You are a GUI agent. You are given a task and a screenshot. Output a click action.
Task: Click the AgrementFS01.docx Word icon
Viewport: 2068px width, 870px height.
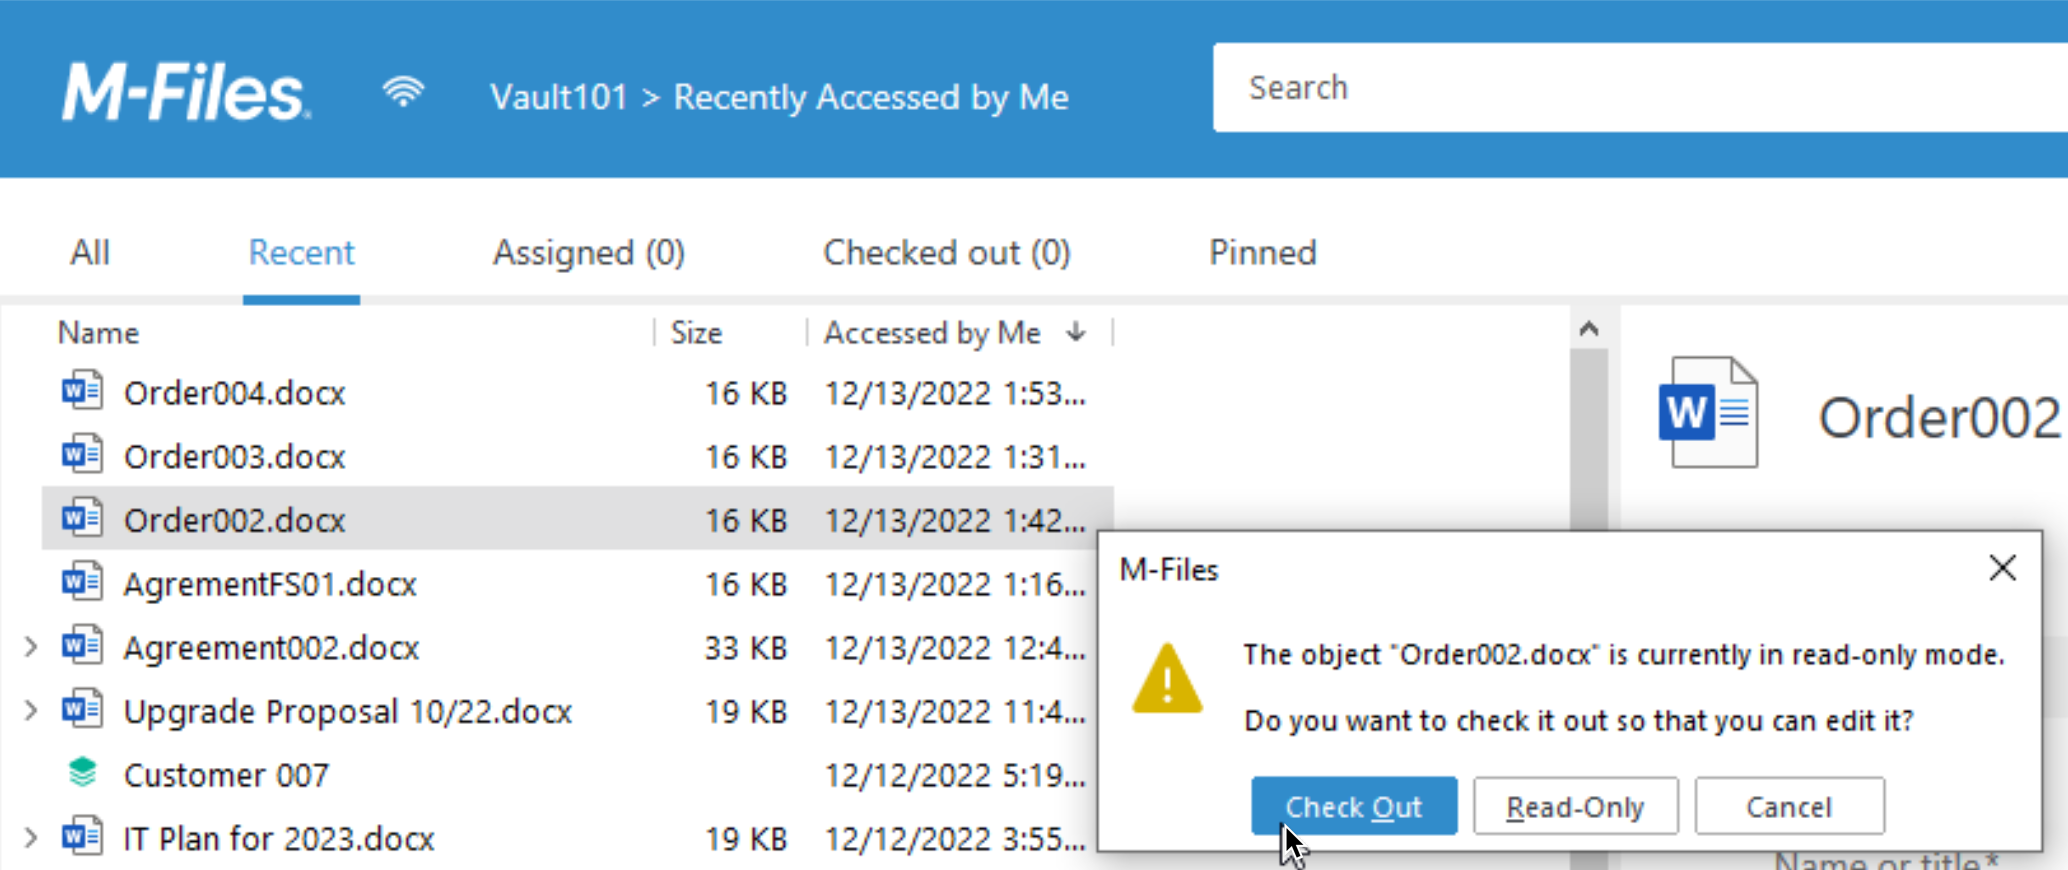(x=81, y=582)
